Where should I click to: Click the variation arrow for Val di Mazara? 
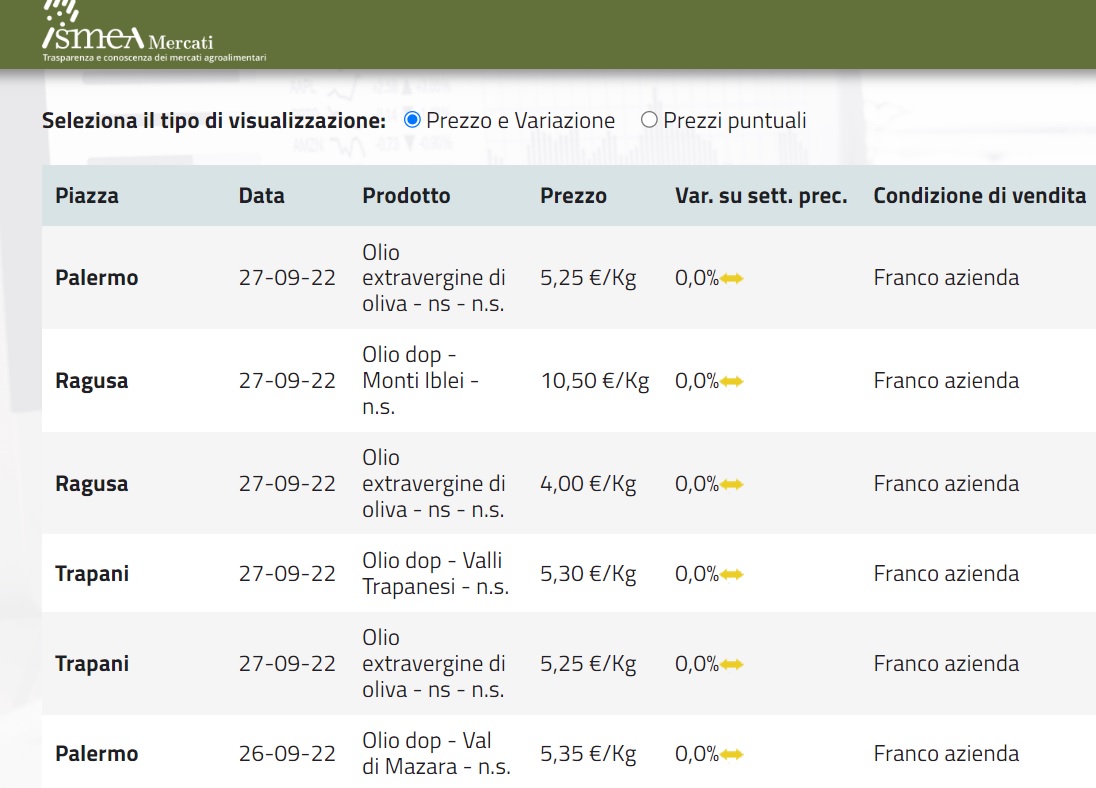(732, 754)
